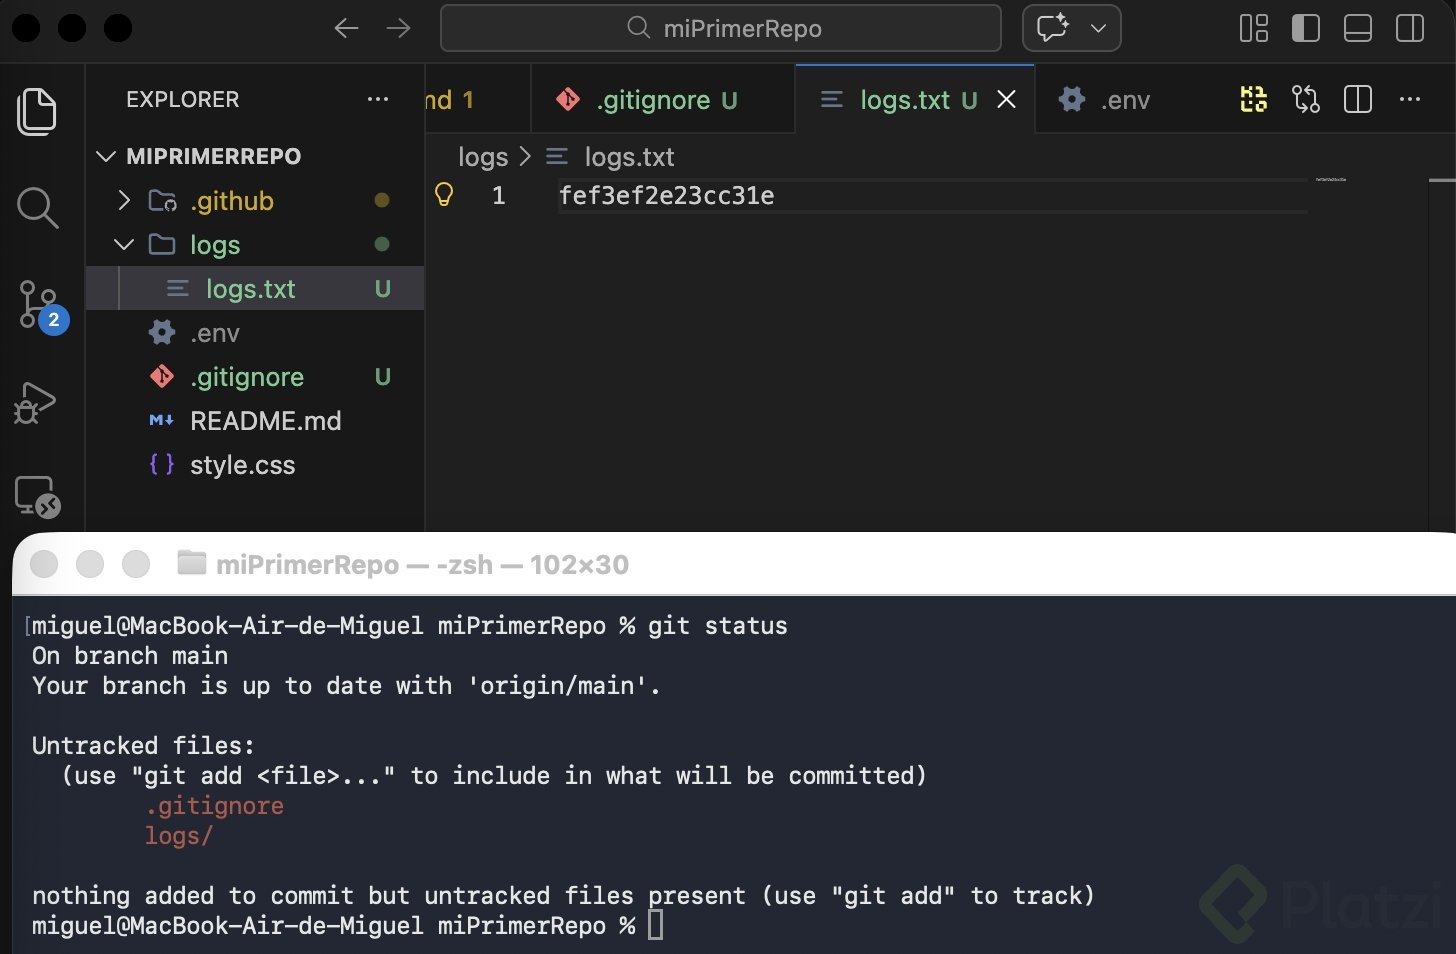The image size is (1456, 954).
Task: Open README.md from the explorer
Action: pos(265,421)
